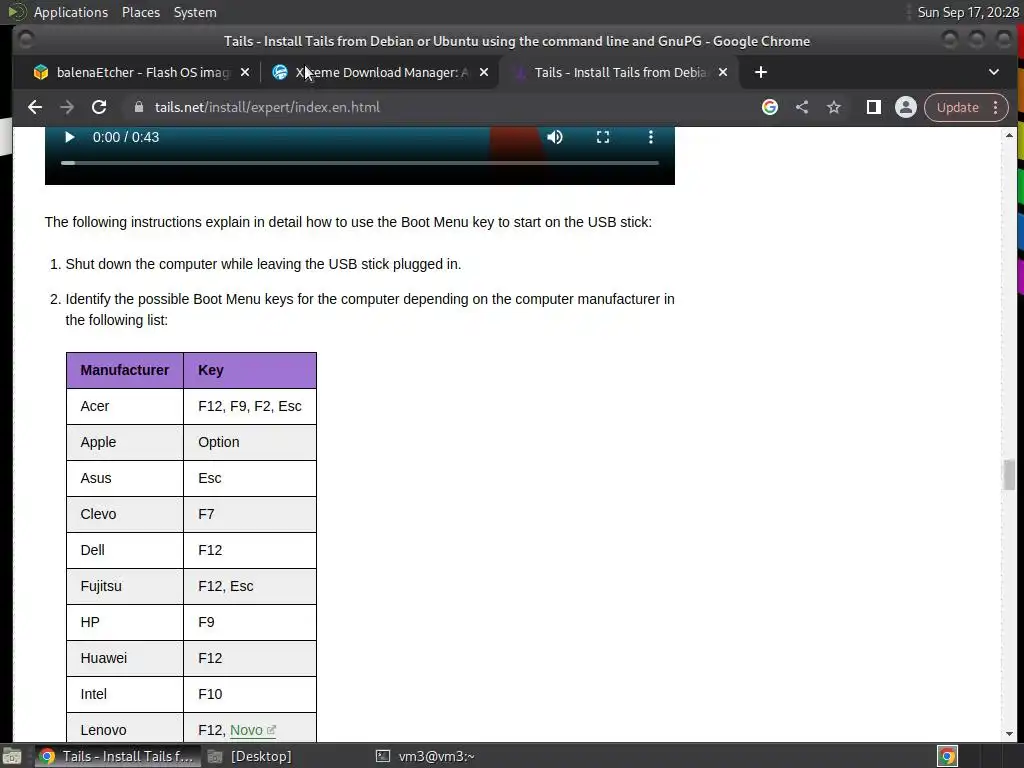
Task: Select the F9 key cell for HP
Action: click(250, 622)
